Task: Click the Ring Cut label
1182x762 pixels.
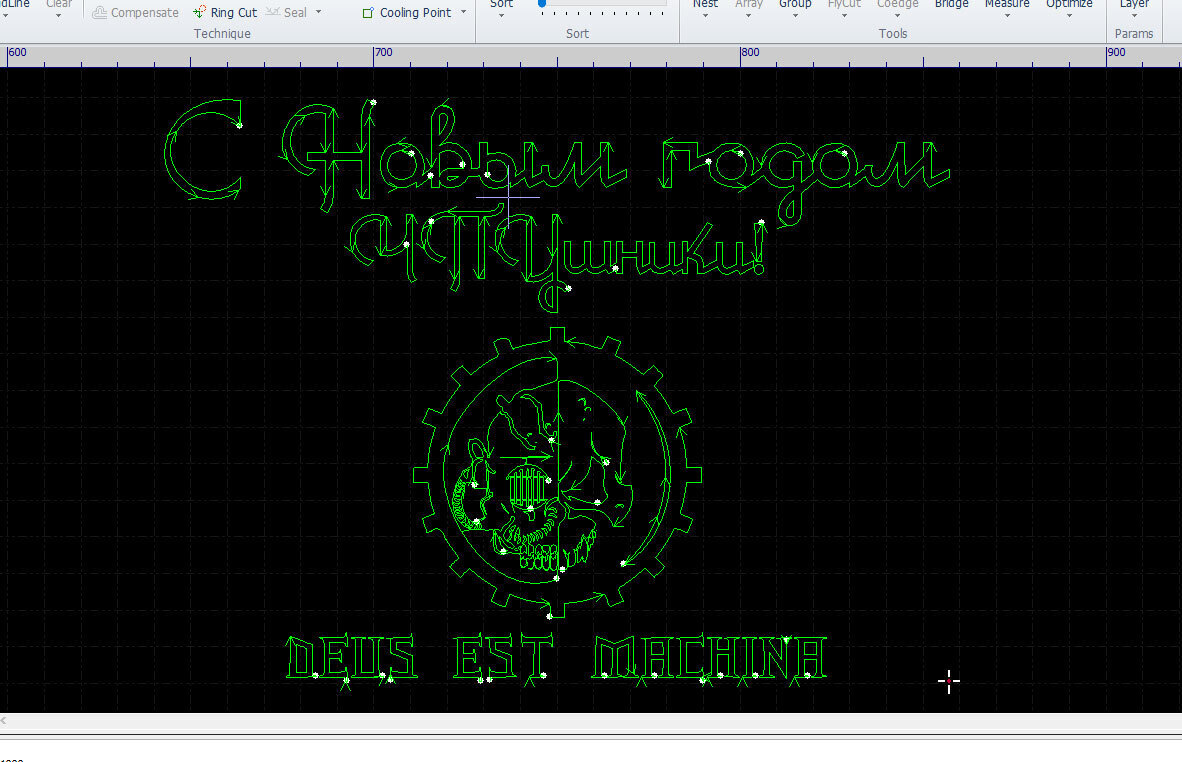Action: coord(234,13)
